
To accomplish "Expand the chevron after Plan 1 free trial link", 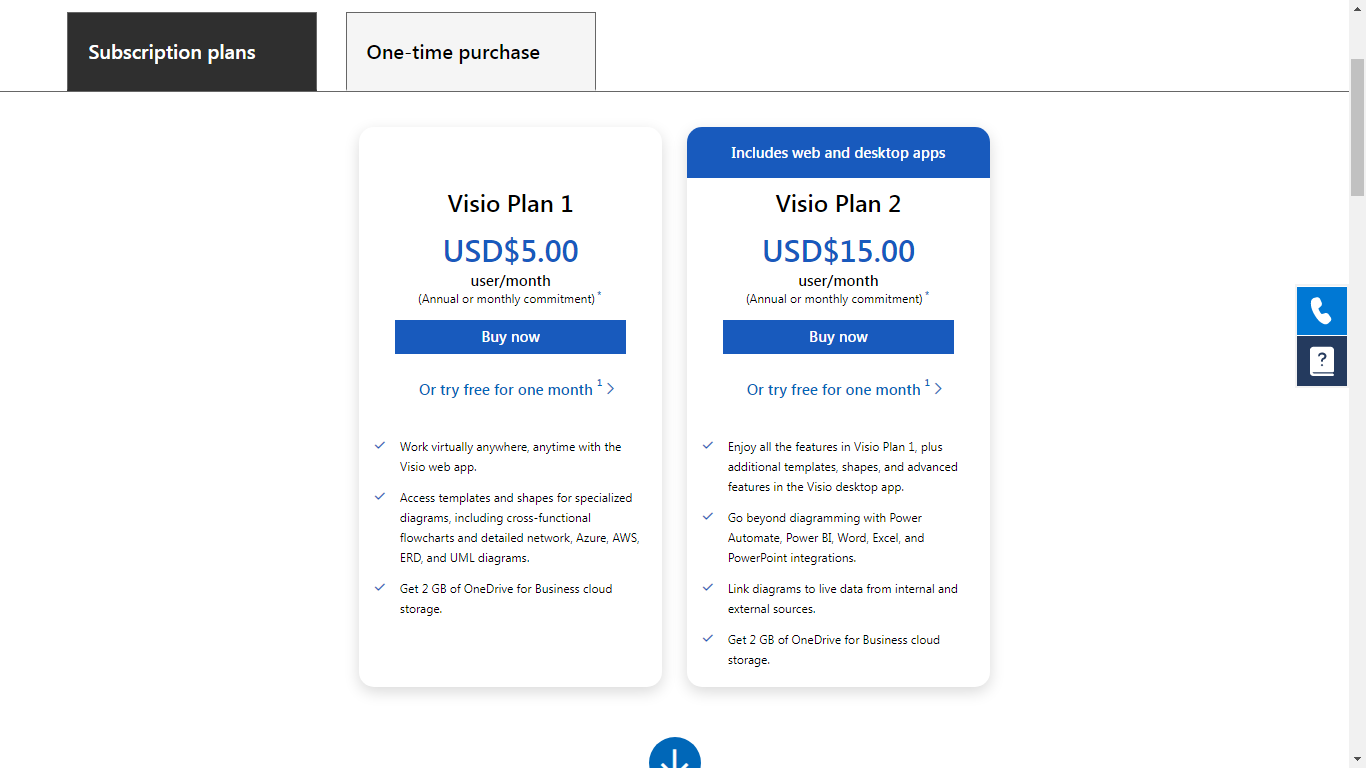I will click(610, 388).
